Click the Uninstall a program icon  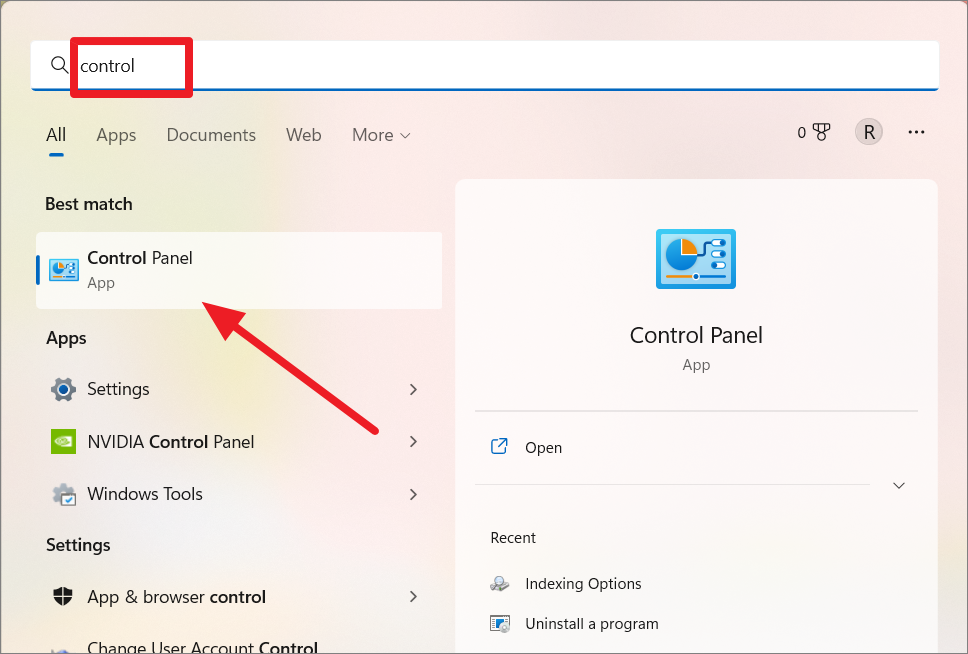point(499,624)
